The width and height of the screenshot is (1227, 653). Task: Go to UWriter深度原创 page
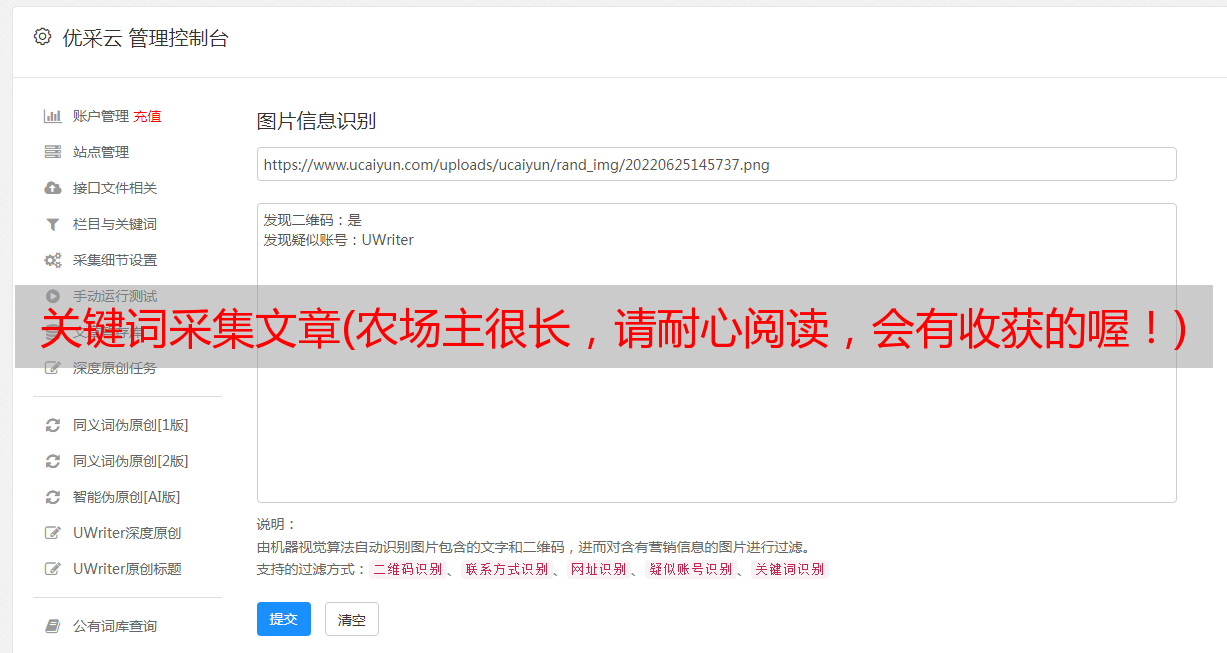pos(127,533)
